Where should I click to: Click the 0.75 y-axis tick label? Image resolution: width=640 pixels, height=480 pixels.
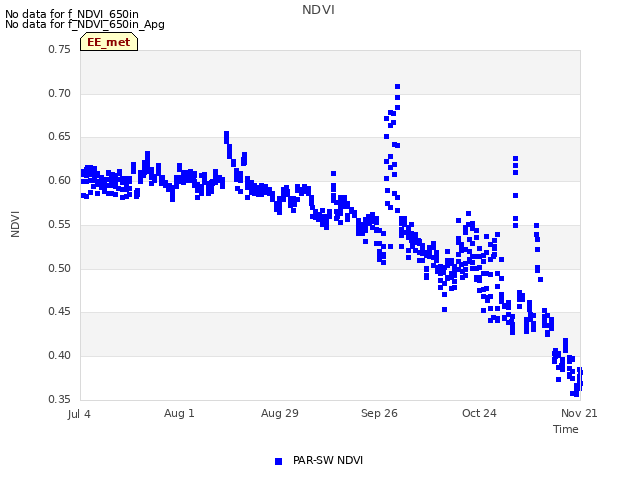point(60,49)
